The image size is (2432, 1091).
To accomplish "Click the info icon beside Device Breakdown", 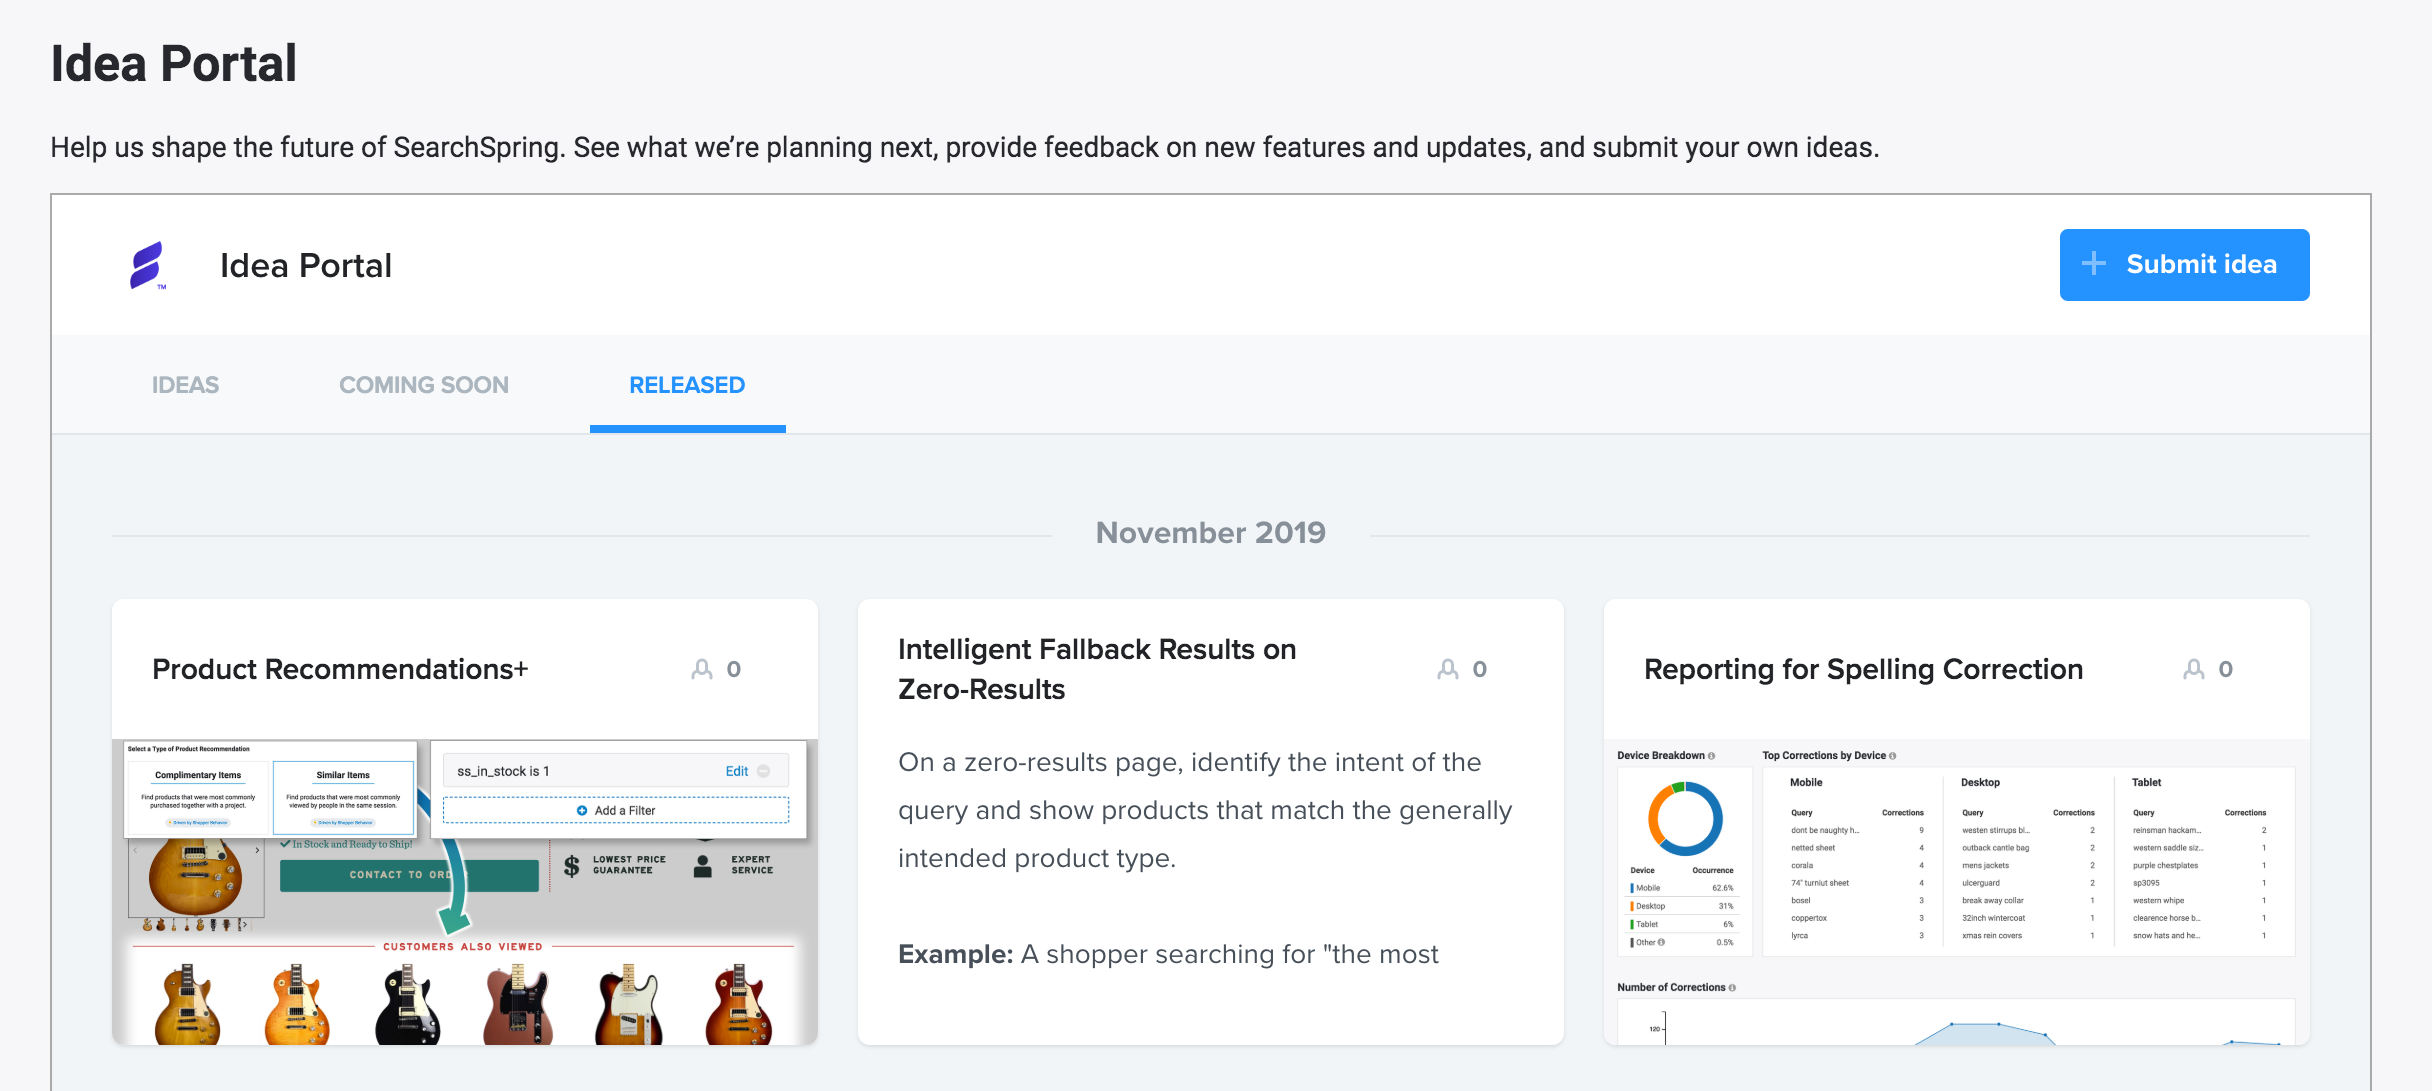I will [x=1712, y=756].
